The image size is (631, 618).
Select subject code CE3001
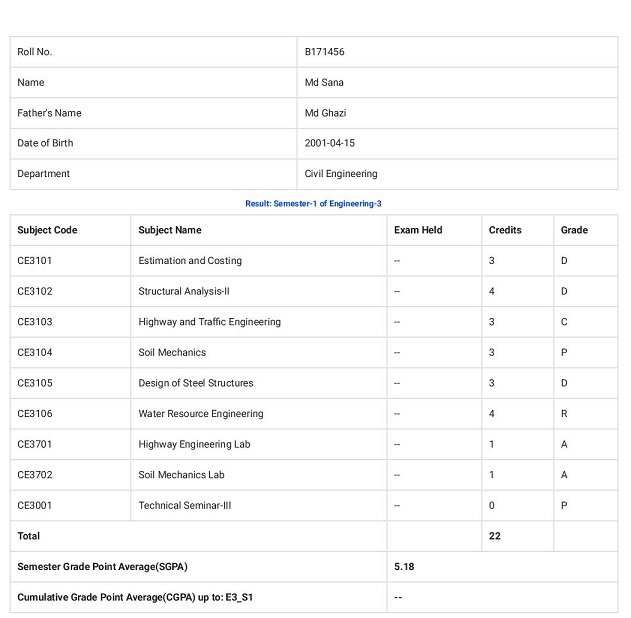pos(35,505)
